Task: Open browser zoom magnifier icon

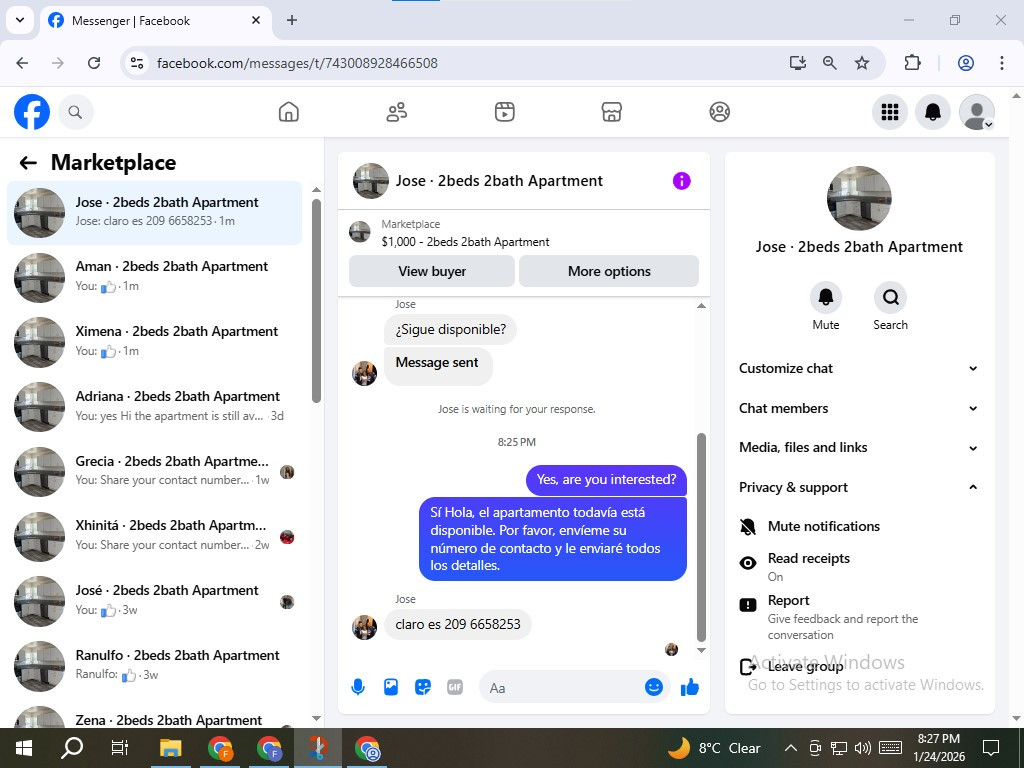Action: (x=829, y=63)
